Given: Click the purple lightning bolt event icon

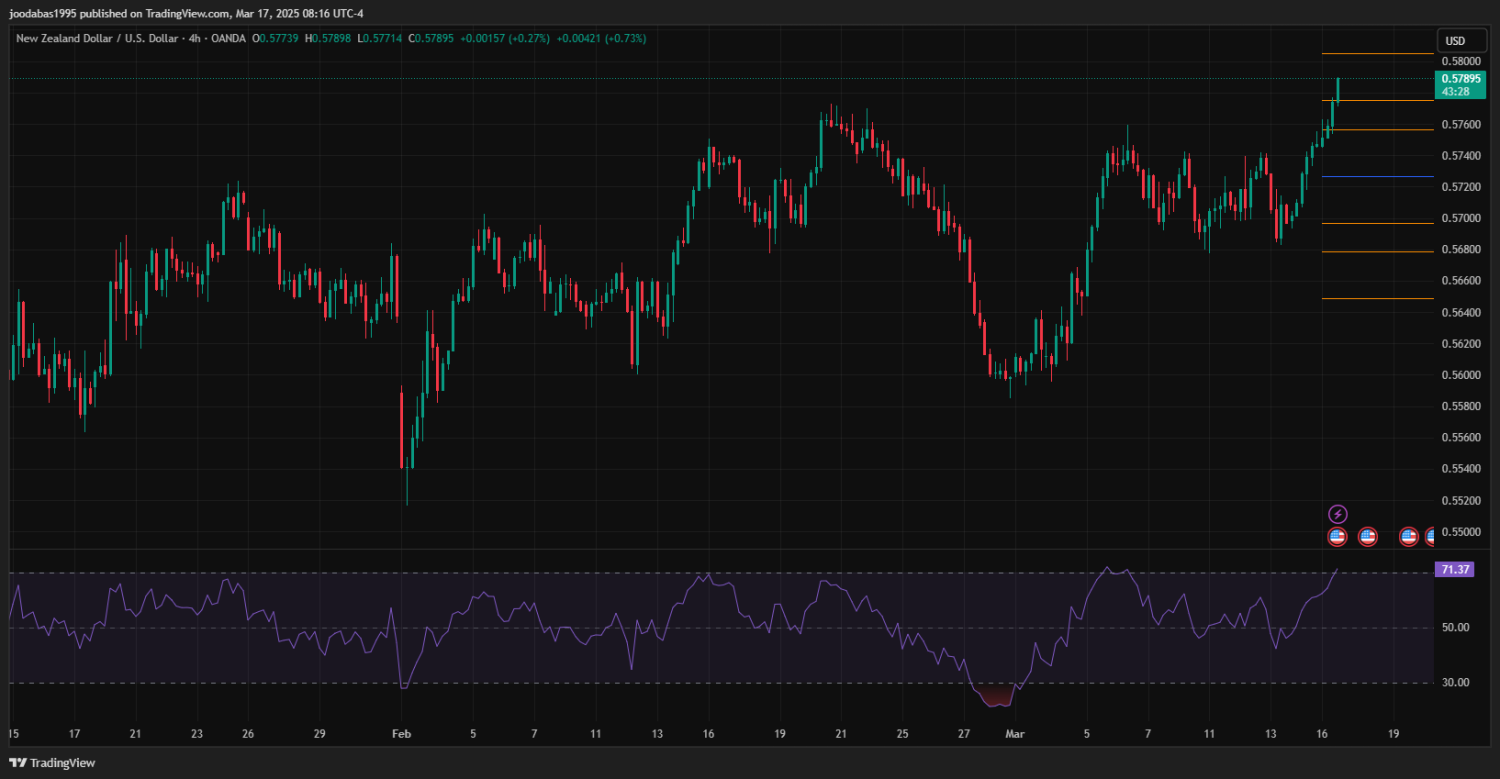Looking at the screenshot, I should (x=1337, y=514).
